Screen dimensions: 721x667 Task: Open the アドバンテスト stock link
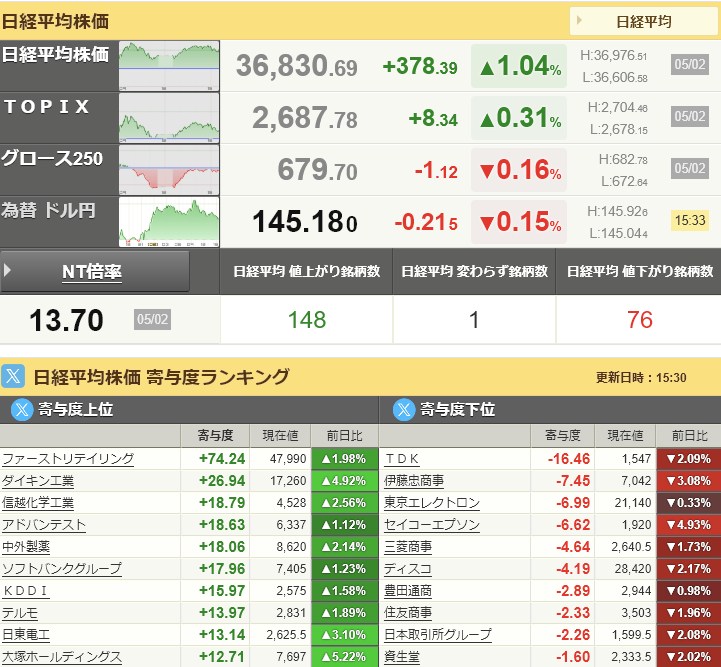tap(44, 525)
